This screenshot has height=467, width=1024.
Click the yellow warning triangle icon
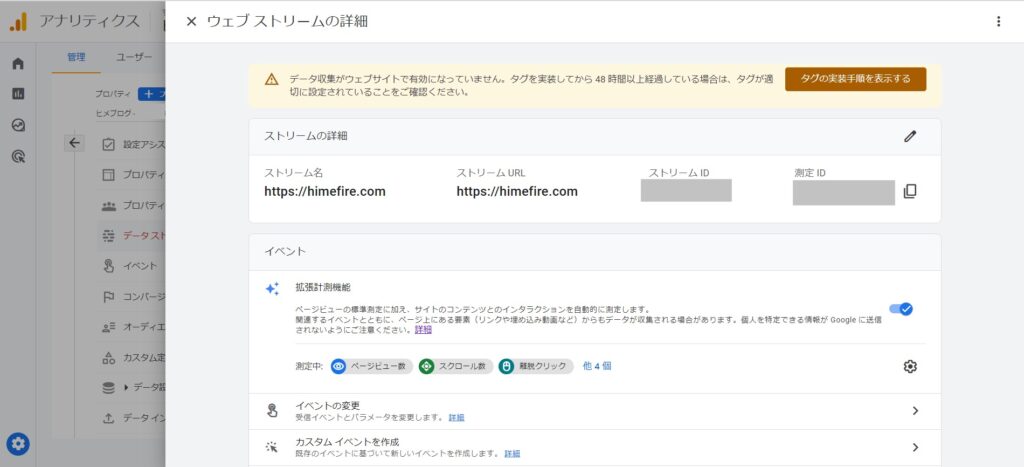coord(272,80)
